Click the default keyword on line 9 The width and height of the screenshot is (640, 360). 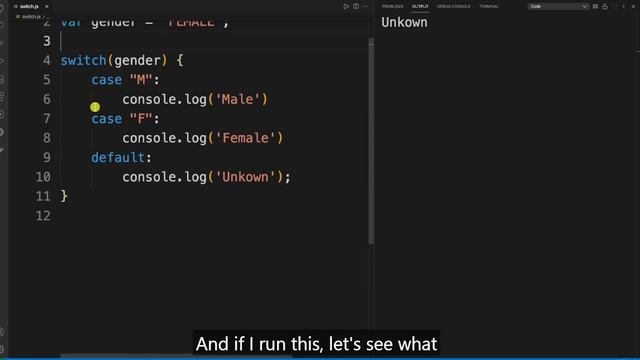point(118,158)
